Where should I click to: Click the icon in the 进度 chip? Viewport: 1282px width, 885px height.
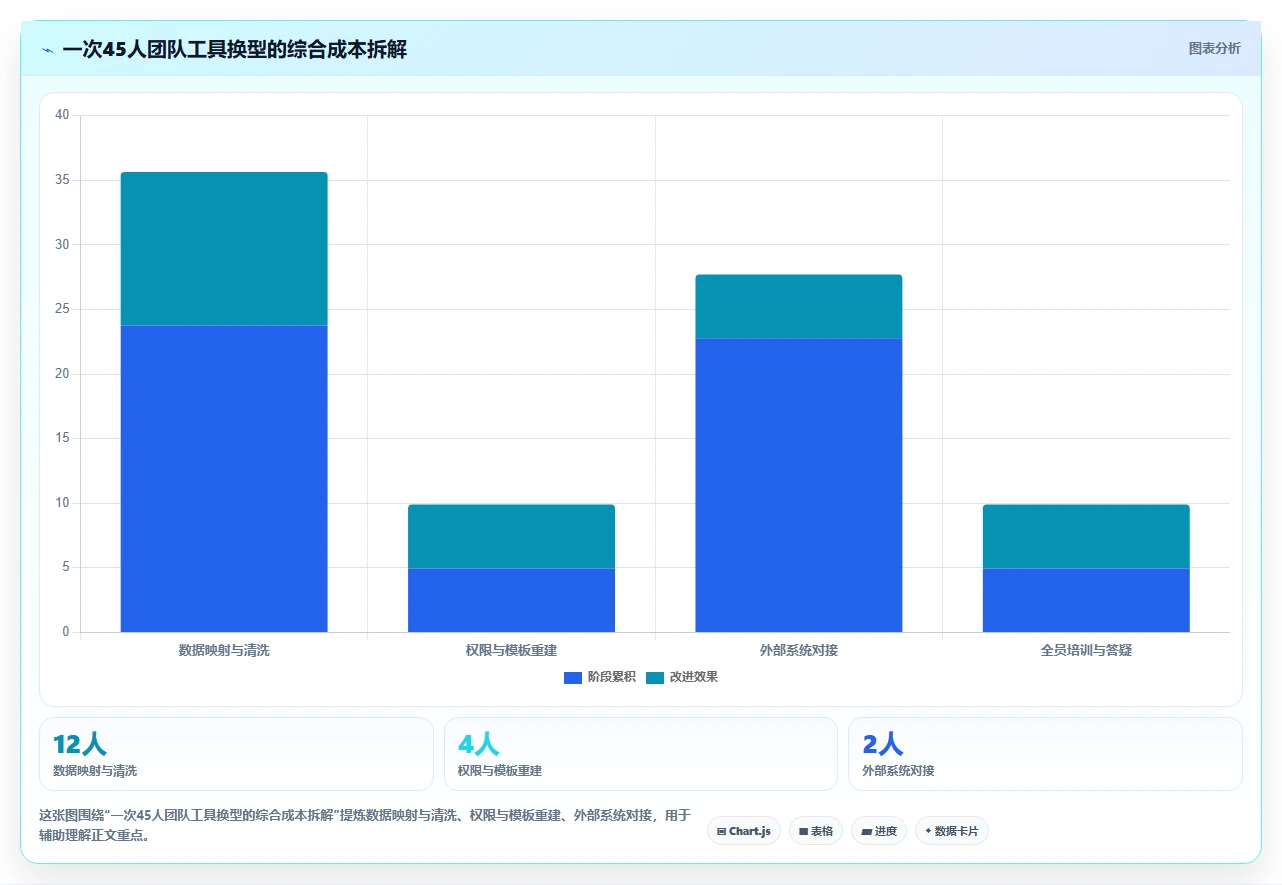(866, 831)
